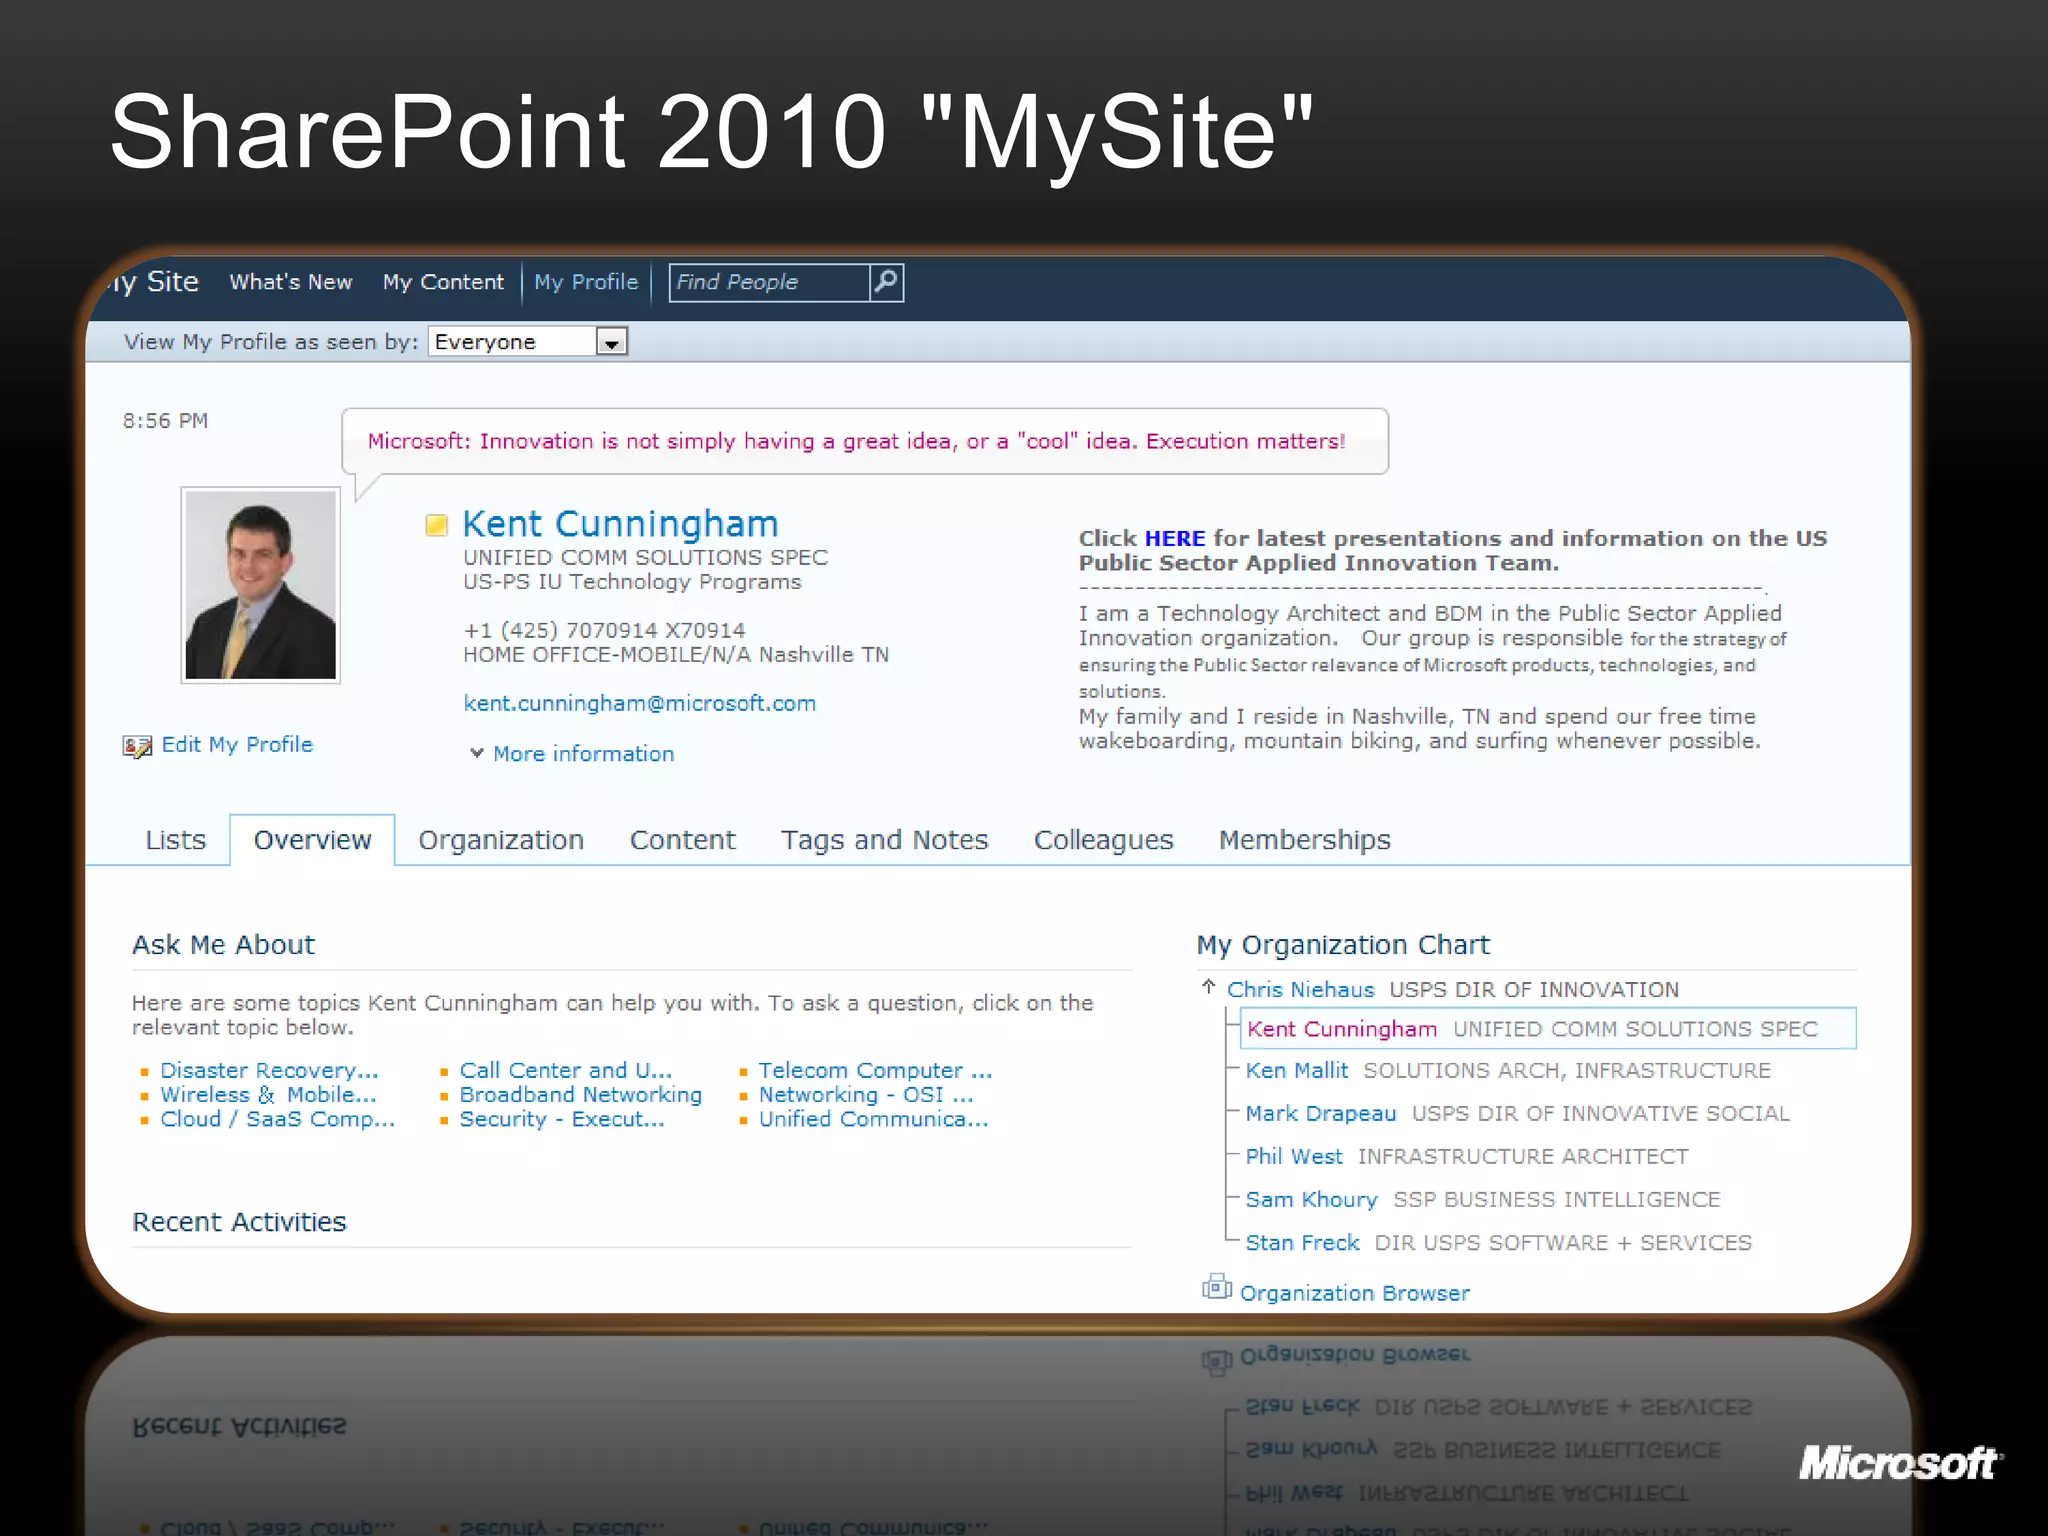The height and width of the screenshot is (1536, 2048).
Task: Open Sam Khoury in the organization chart
Action: point(1311,1199)
